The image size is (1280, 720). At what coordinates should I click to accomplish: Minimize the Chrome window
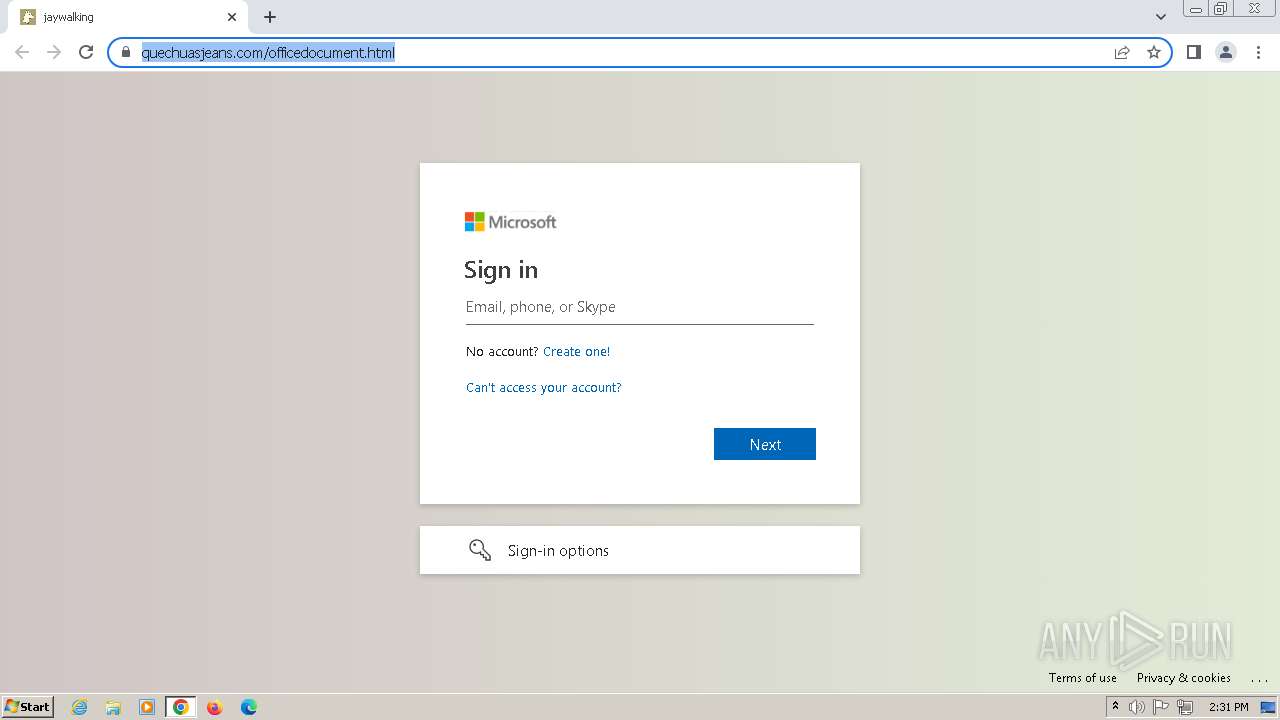pos(1196,8)
